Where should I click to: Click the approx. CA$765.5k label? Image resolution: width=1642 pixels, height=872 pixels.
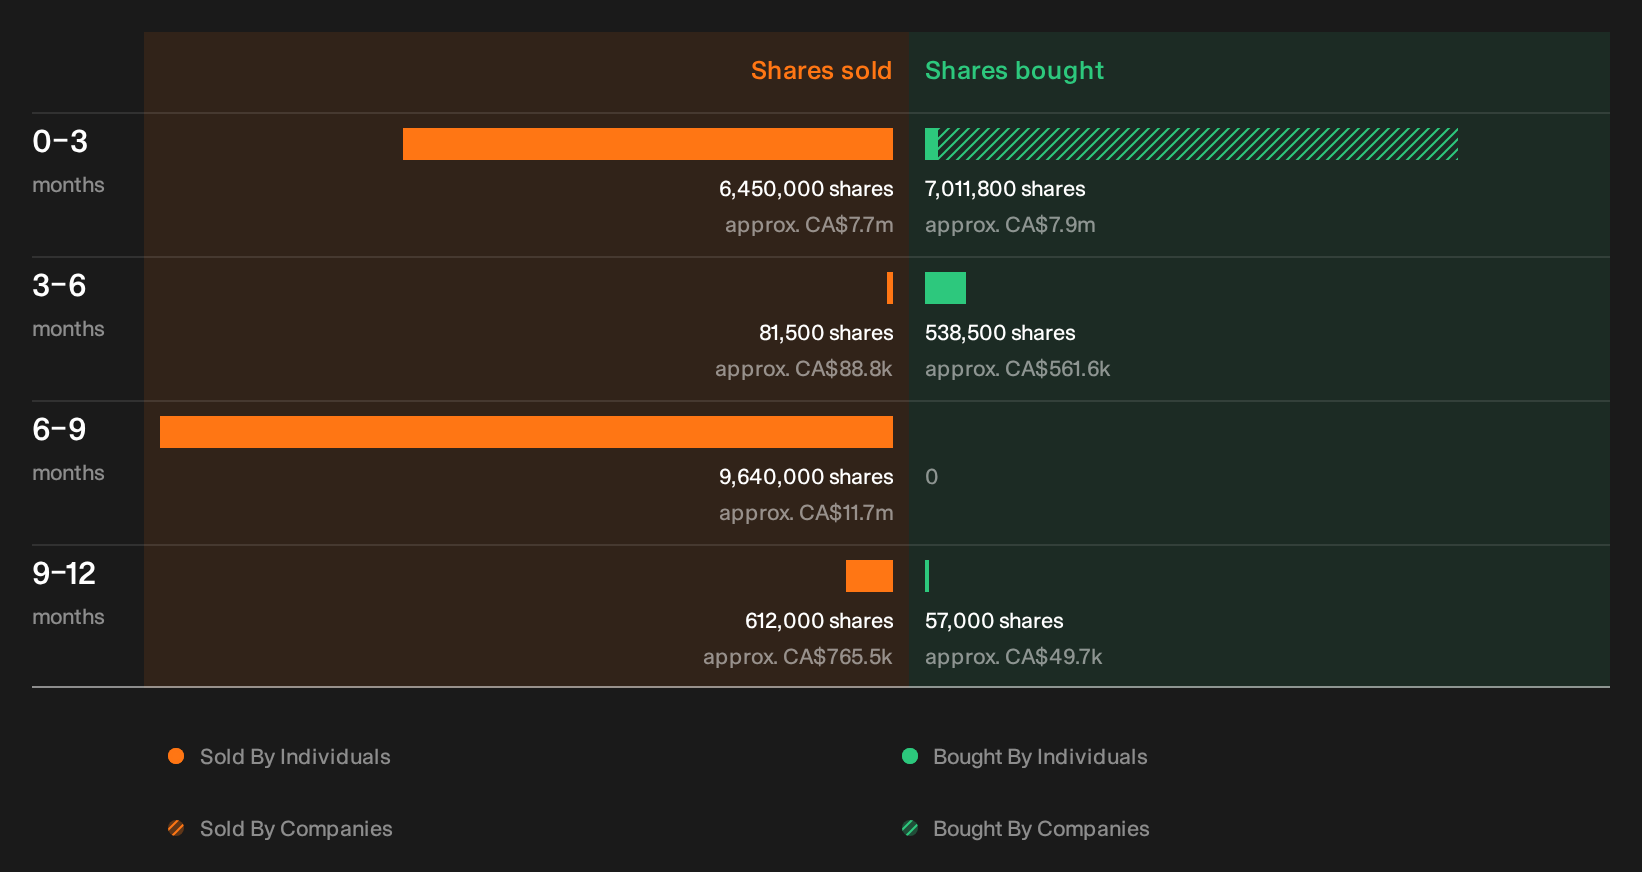pos(798,657)
